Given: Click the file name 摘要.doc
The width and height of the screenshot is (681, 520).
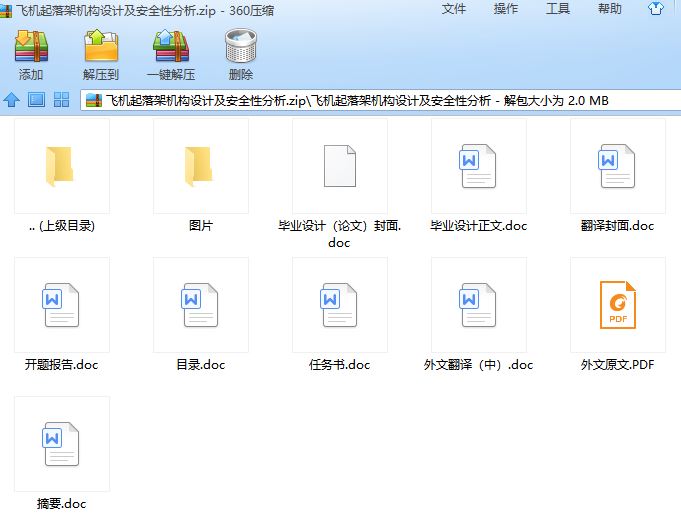Looking at the screenshot, I should [61, 503].
